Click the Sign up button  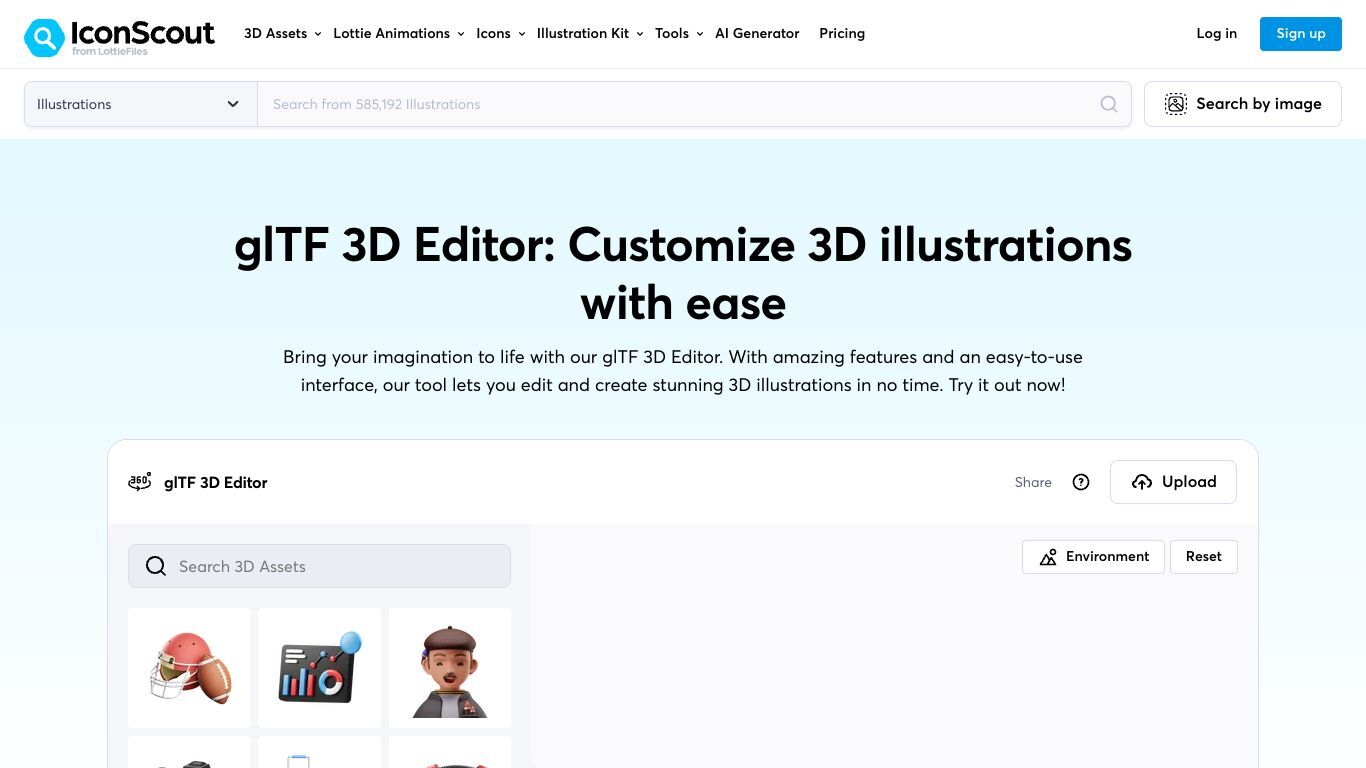1301,33
